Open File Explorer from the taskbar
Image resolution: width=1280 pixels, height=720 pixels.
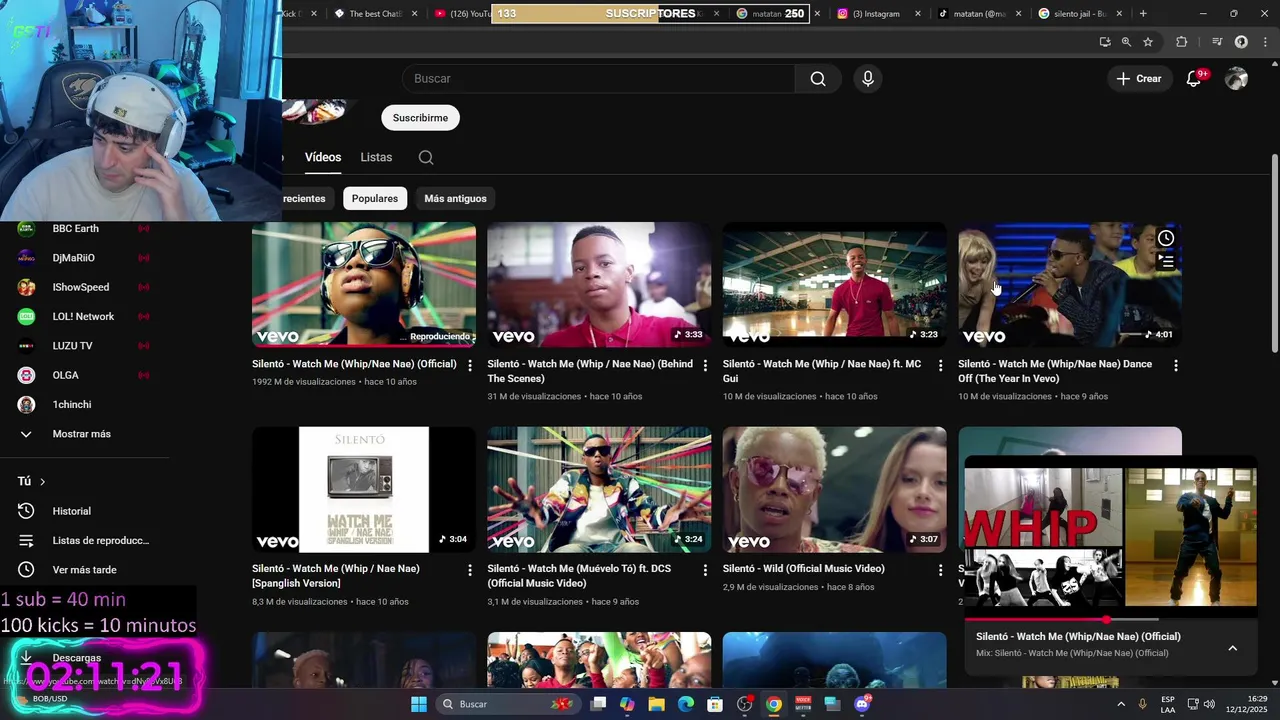(657, 704)
